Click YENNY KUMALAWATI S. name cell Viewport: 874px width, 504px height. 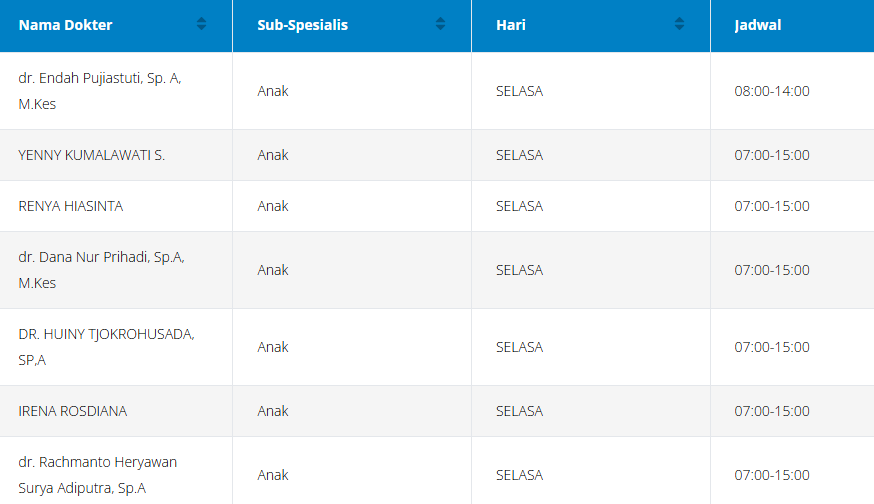click(x=91, y=155)
